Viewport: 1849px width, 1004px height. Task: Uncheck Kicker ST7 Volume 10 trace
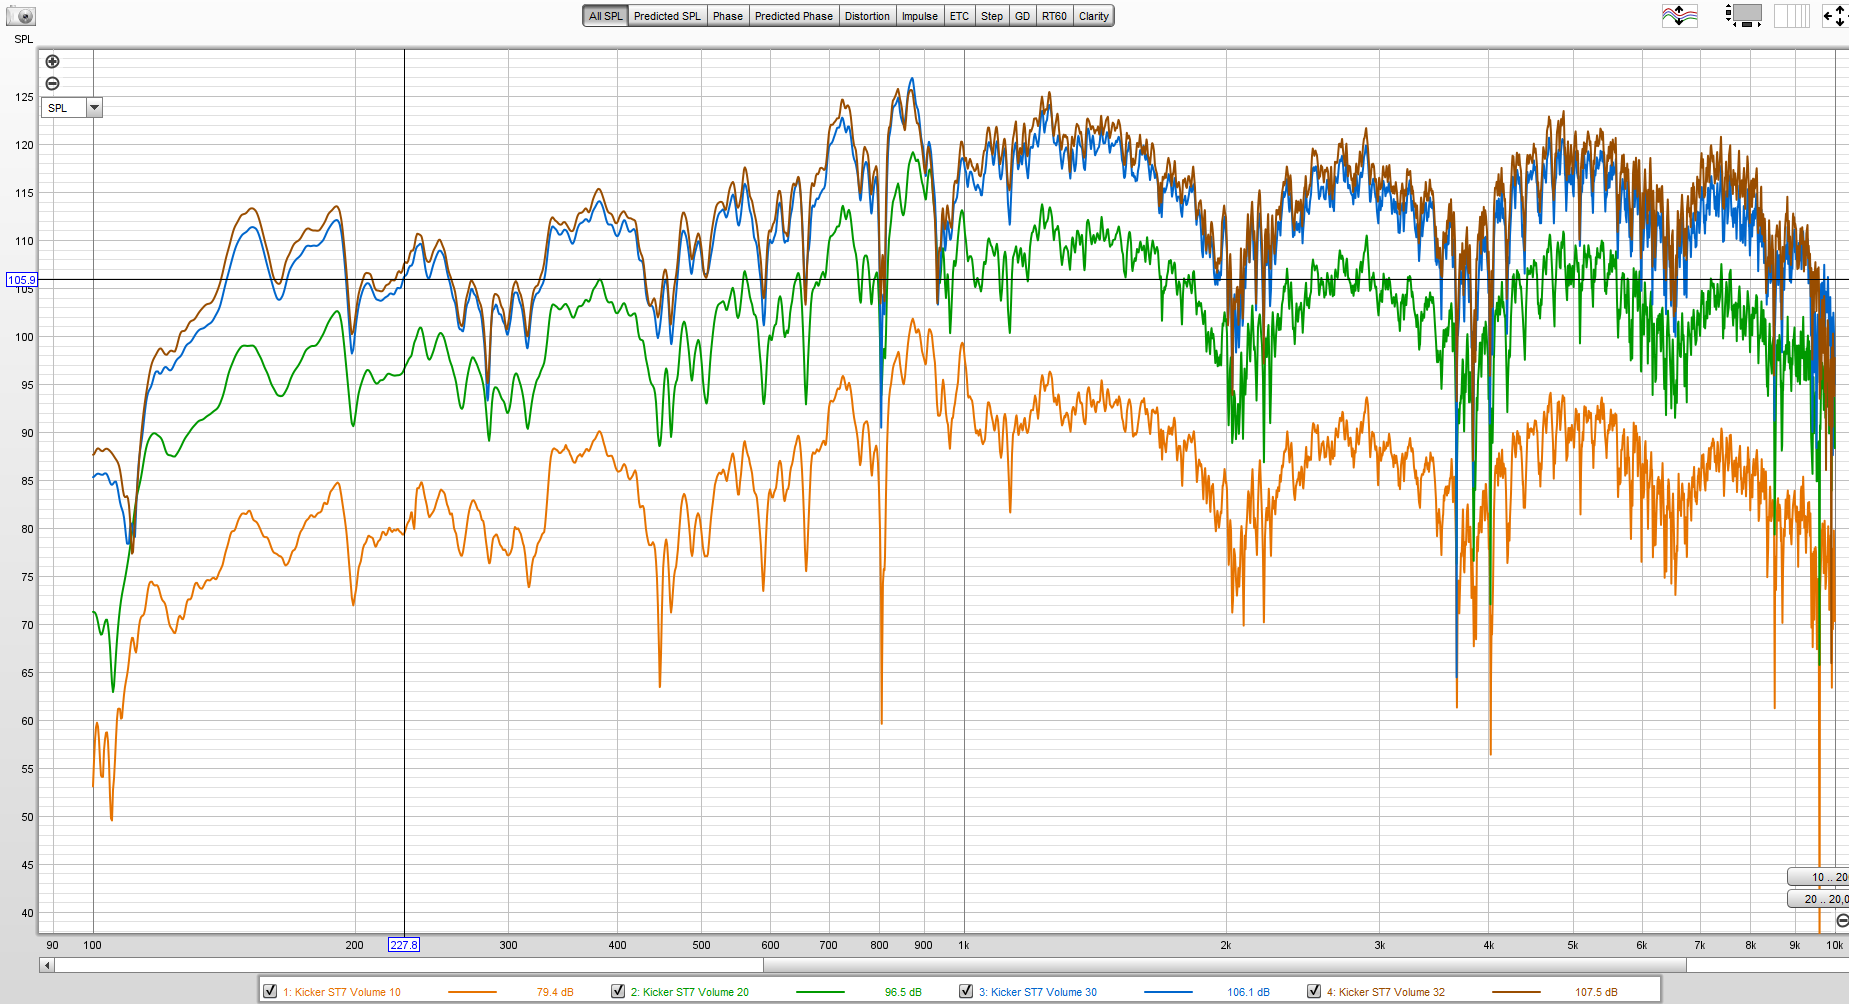[270, 991]
